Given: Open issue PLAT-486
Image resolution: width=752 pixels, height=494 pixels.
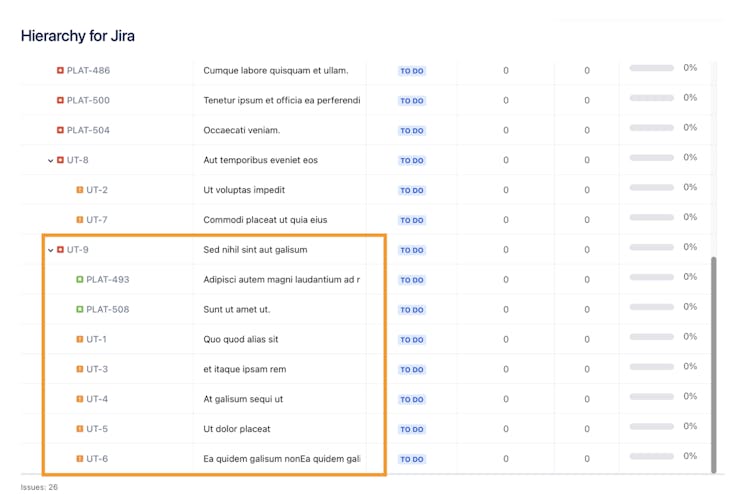Looking at the screenshot, I should coord(88,71).
